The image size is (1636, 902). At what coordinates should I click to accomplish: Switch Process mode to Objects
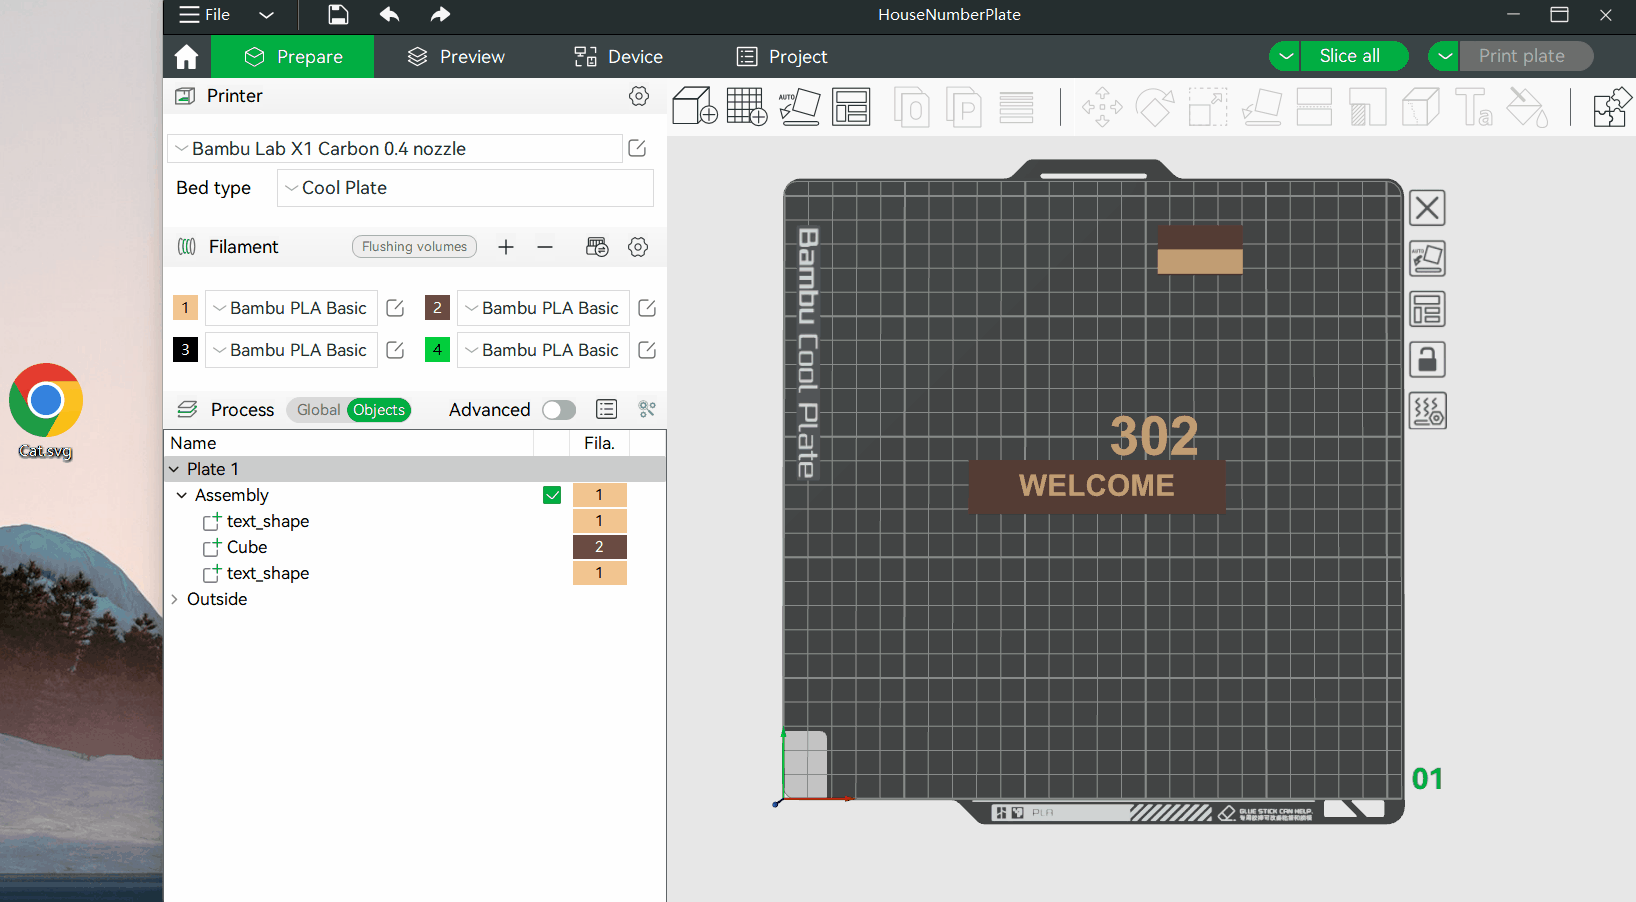[x=379, y=410]
